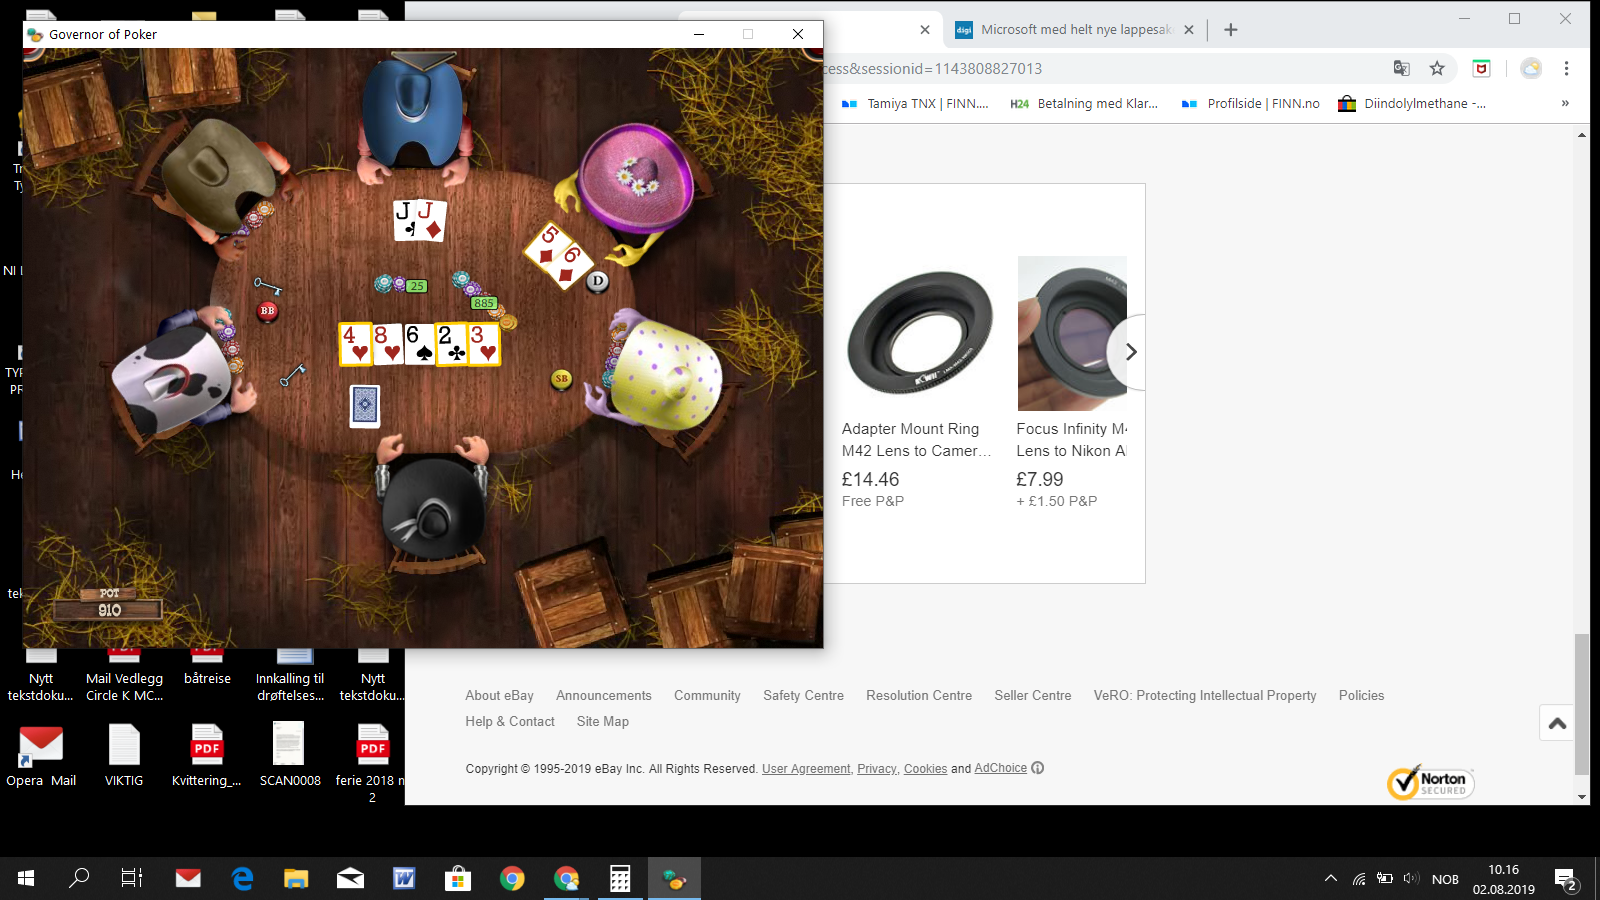This screenshot has height=900, width=1600.
Task: Open the Tamiya TNX FINN bookmark
Action: [915, 103]
